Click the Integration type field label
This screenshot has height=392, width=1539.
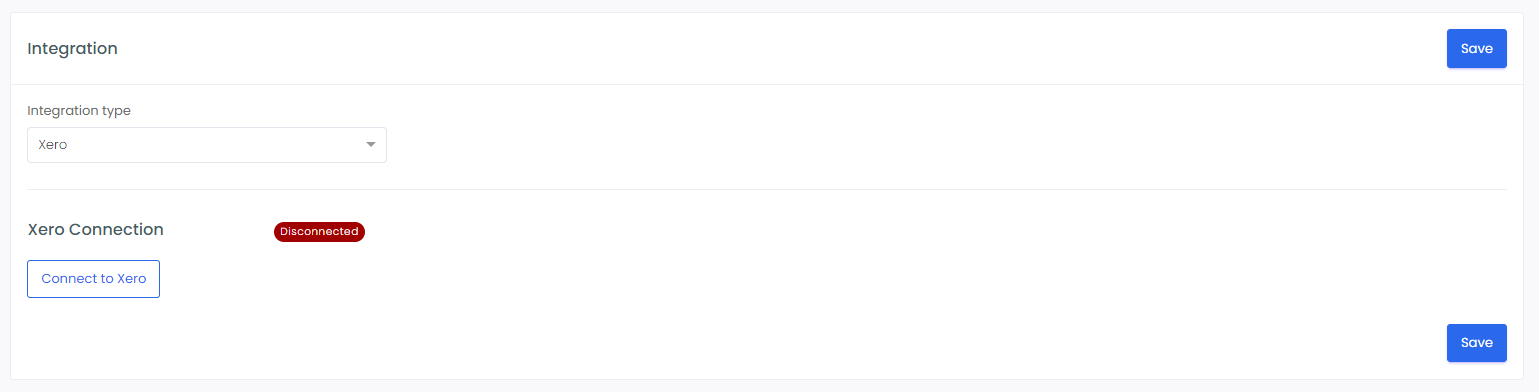(x=79, y=110)
